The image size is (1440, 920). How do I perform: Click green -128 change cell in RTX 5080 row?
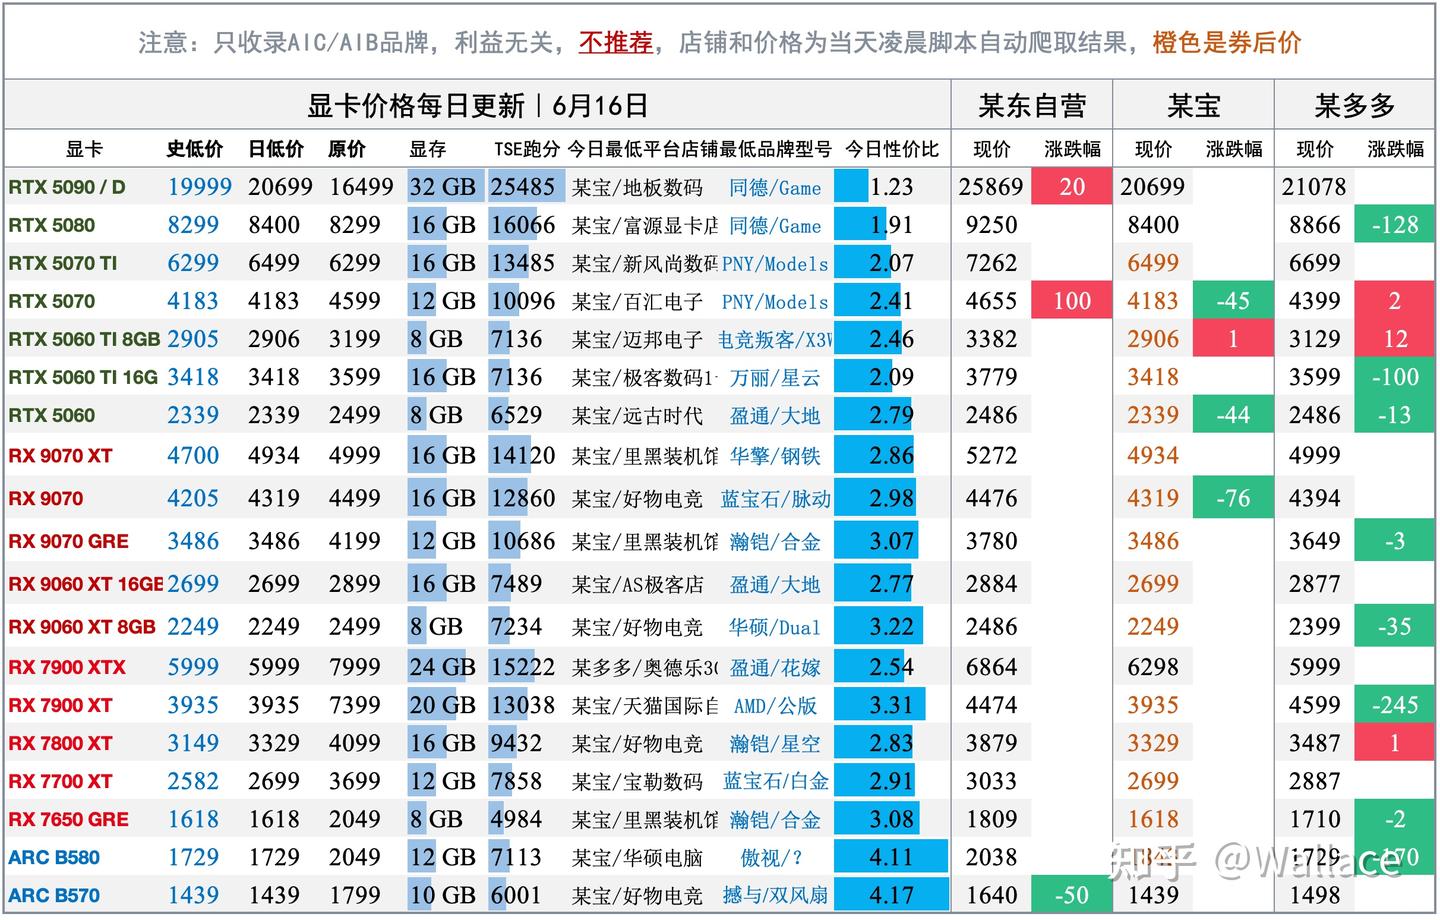(1395, 225)
